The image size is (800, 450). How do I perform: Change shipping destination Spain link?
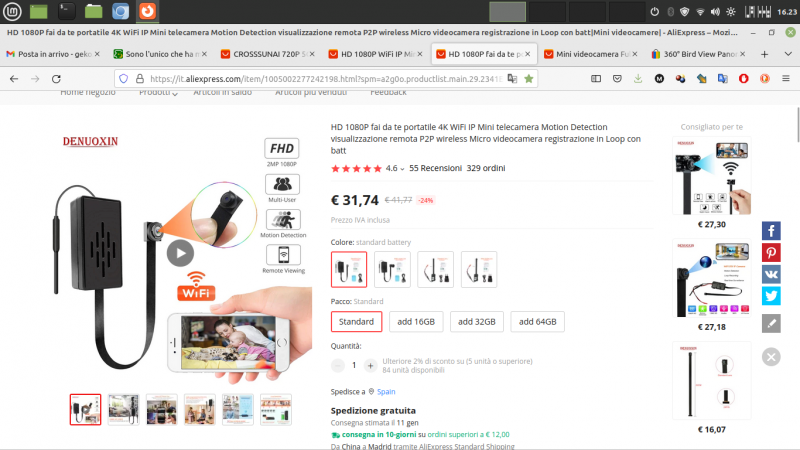386,392
